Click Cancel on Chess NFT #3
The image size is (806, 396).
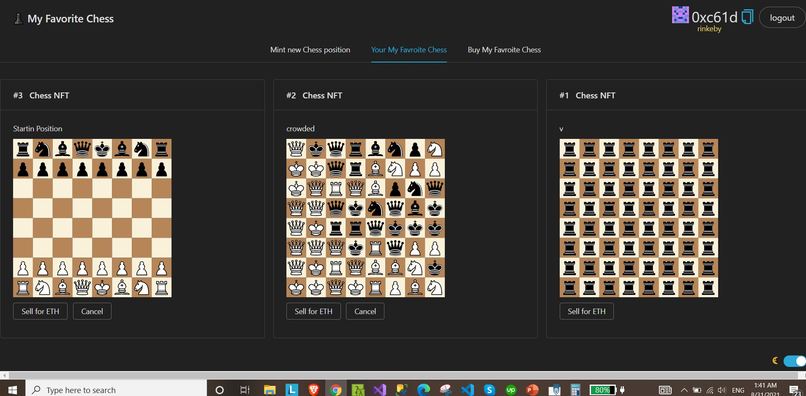pyautogui.click(x=92, y=311)
